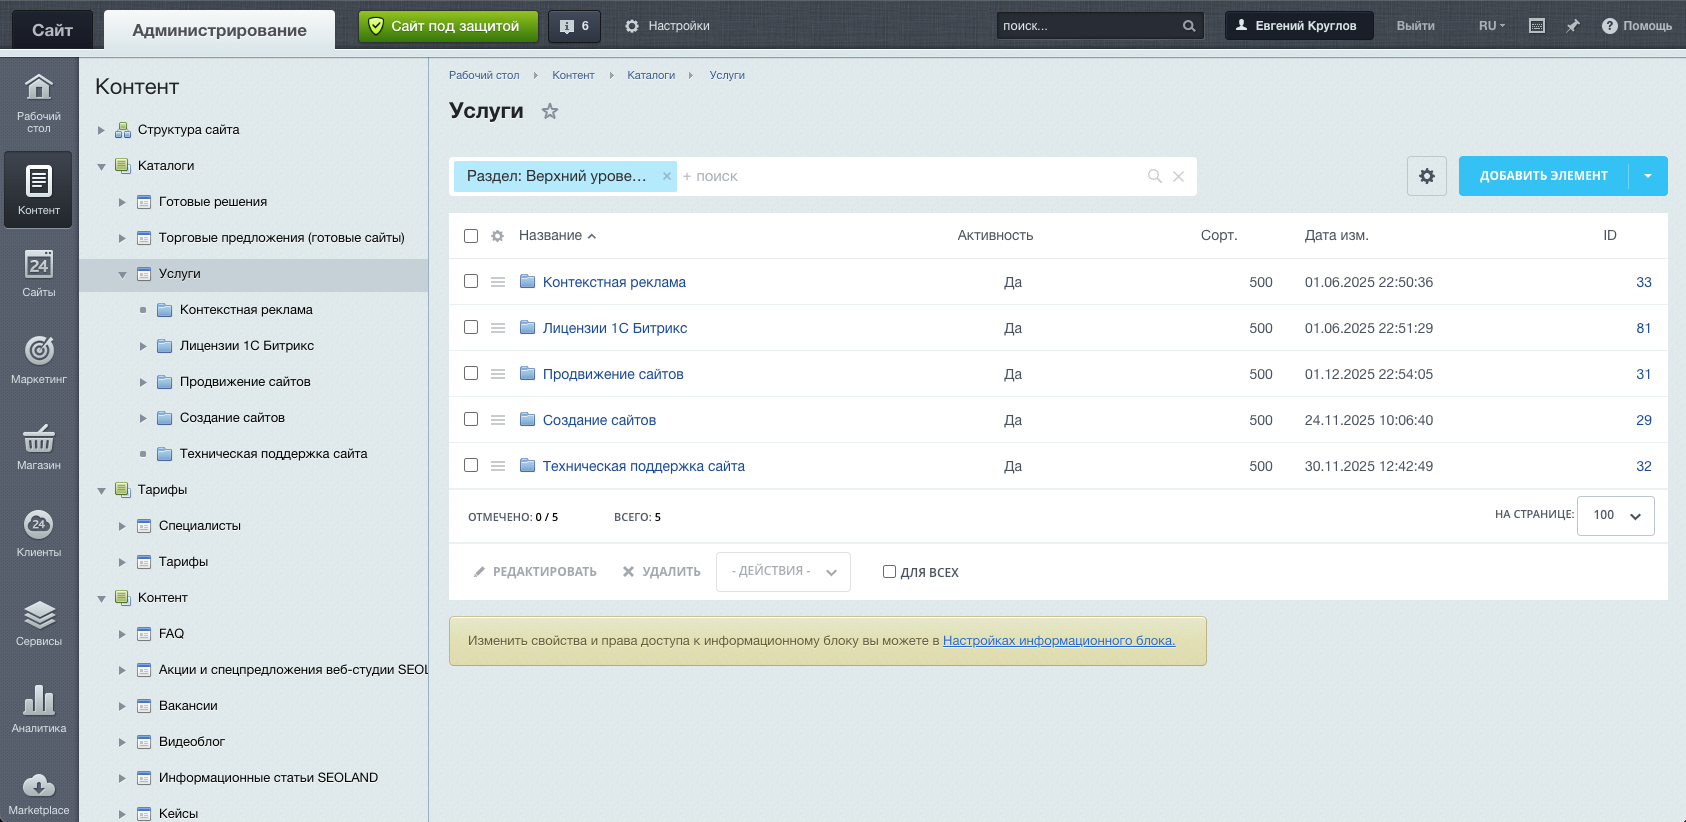Remove the Раздел filter chip
Viewport: 1686px width, 822px height.
[667, 176]
